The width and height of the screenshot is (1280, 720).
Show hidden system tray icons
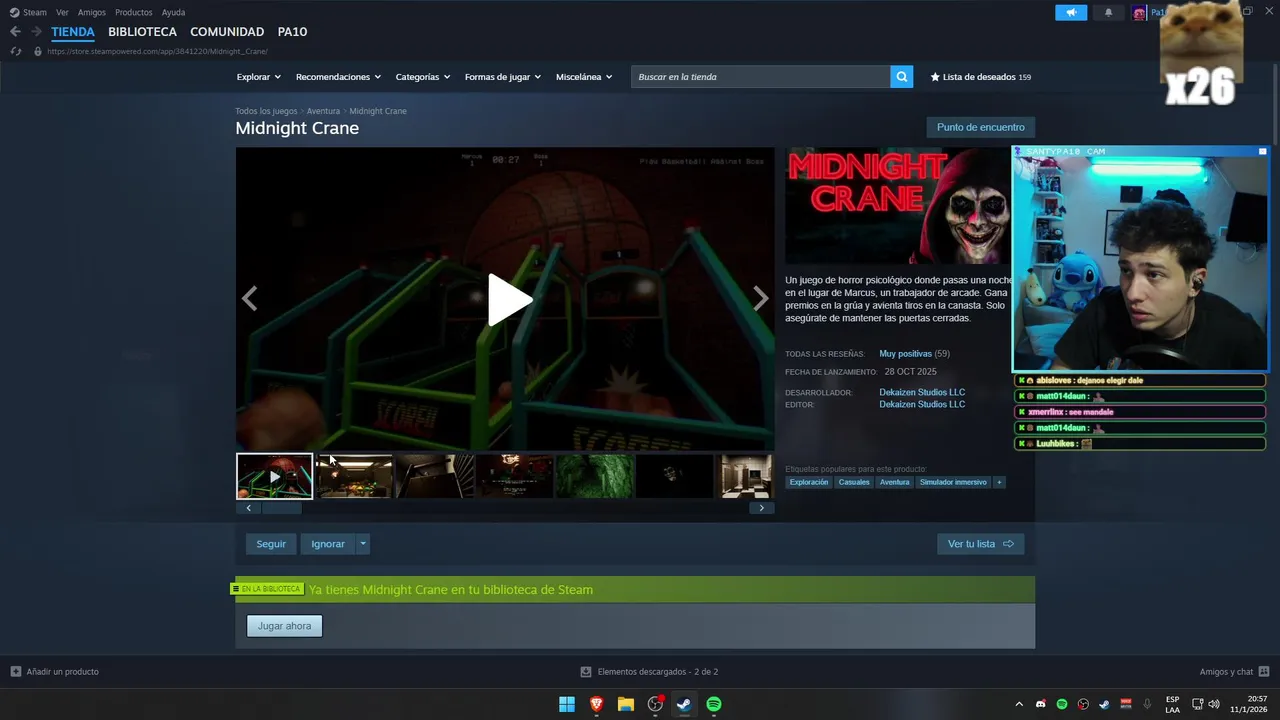(1019, 704)
